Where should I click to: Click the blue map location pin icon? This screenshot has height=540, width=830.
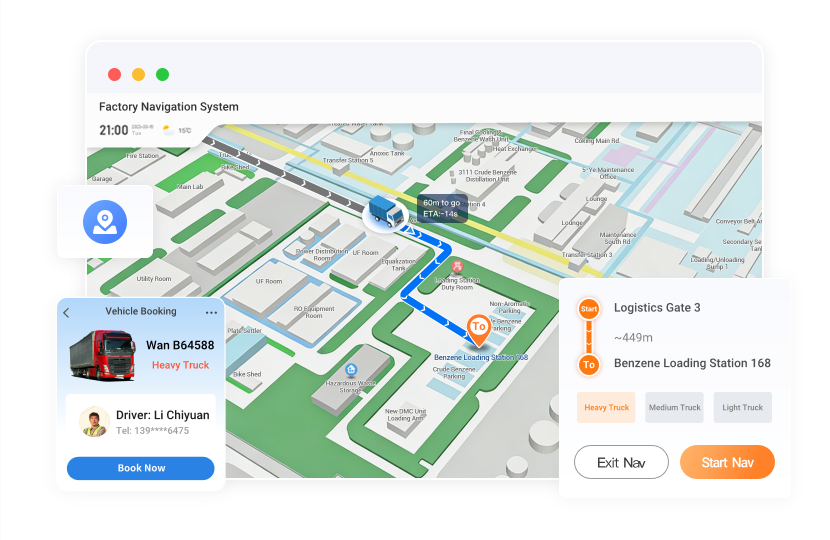(105, 221)
